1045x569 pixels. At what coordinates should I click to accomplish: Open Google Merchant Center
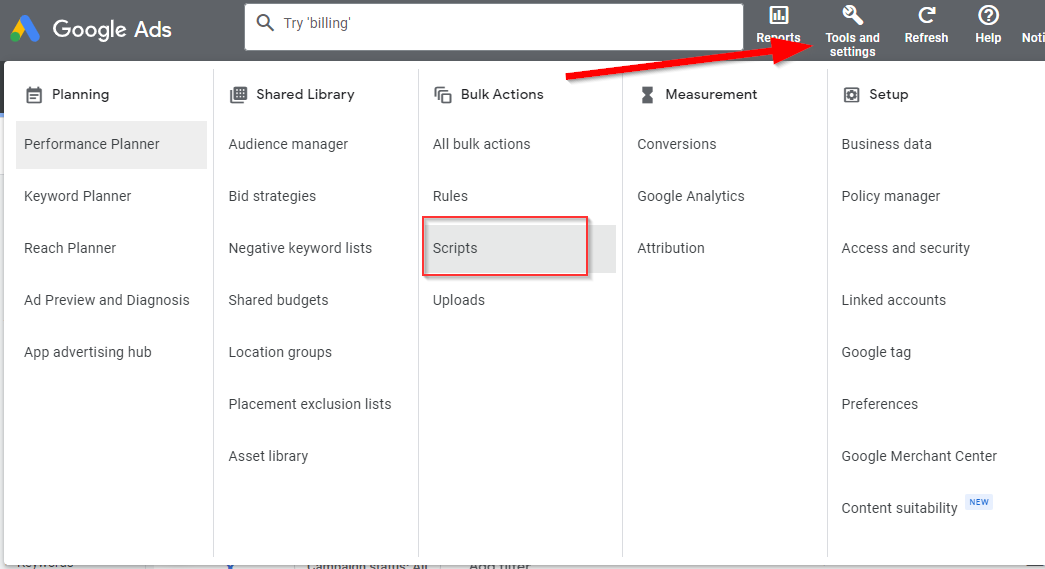point(919,456)
